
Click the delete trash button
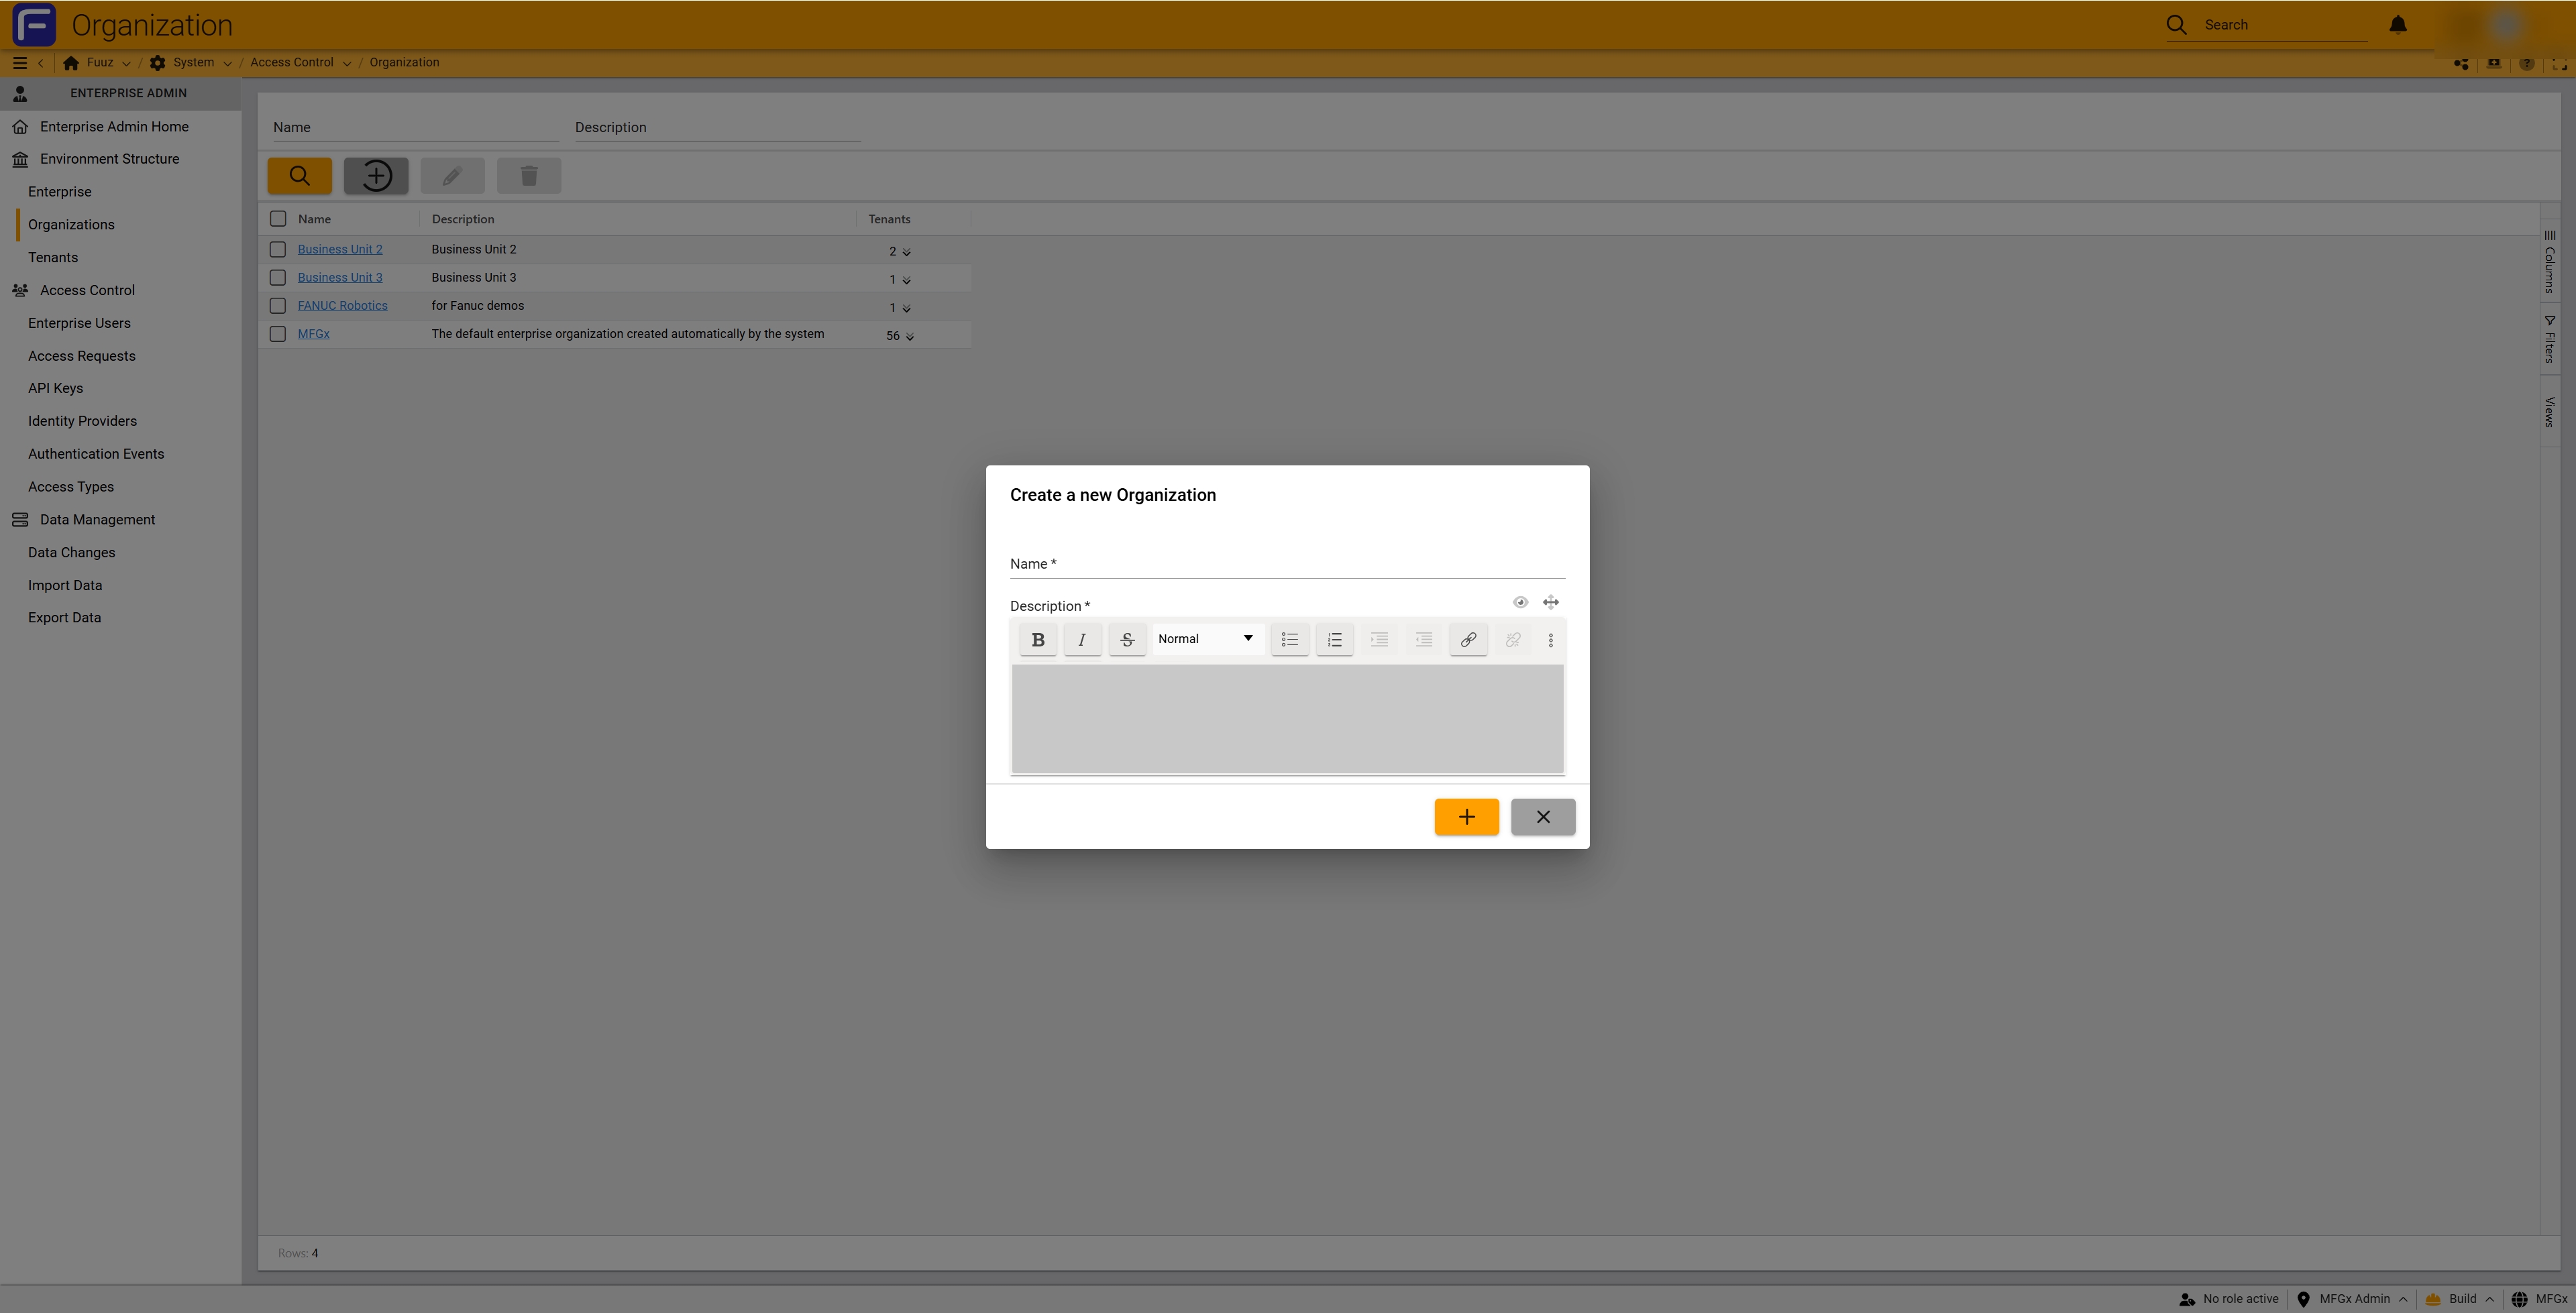pos(529,176)
